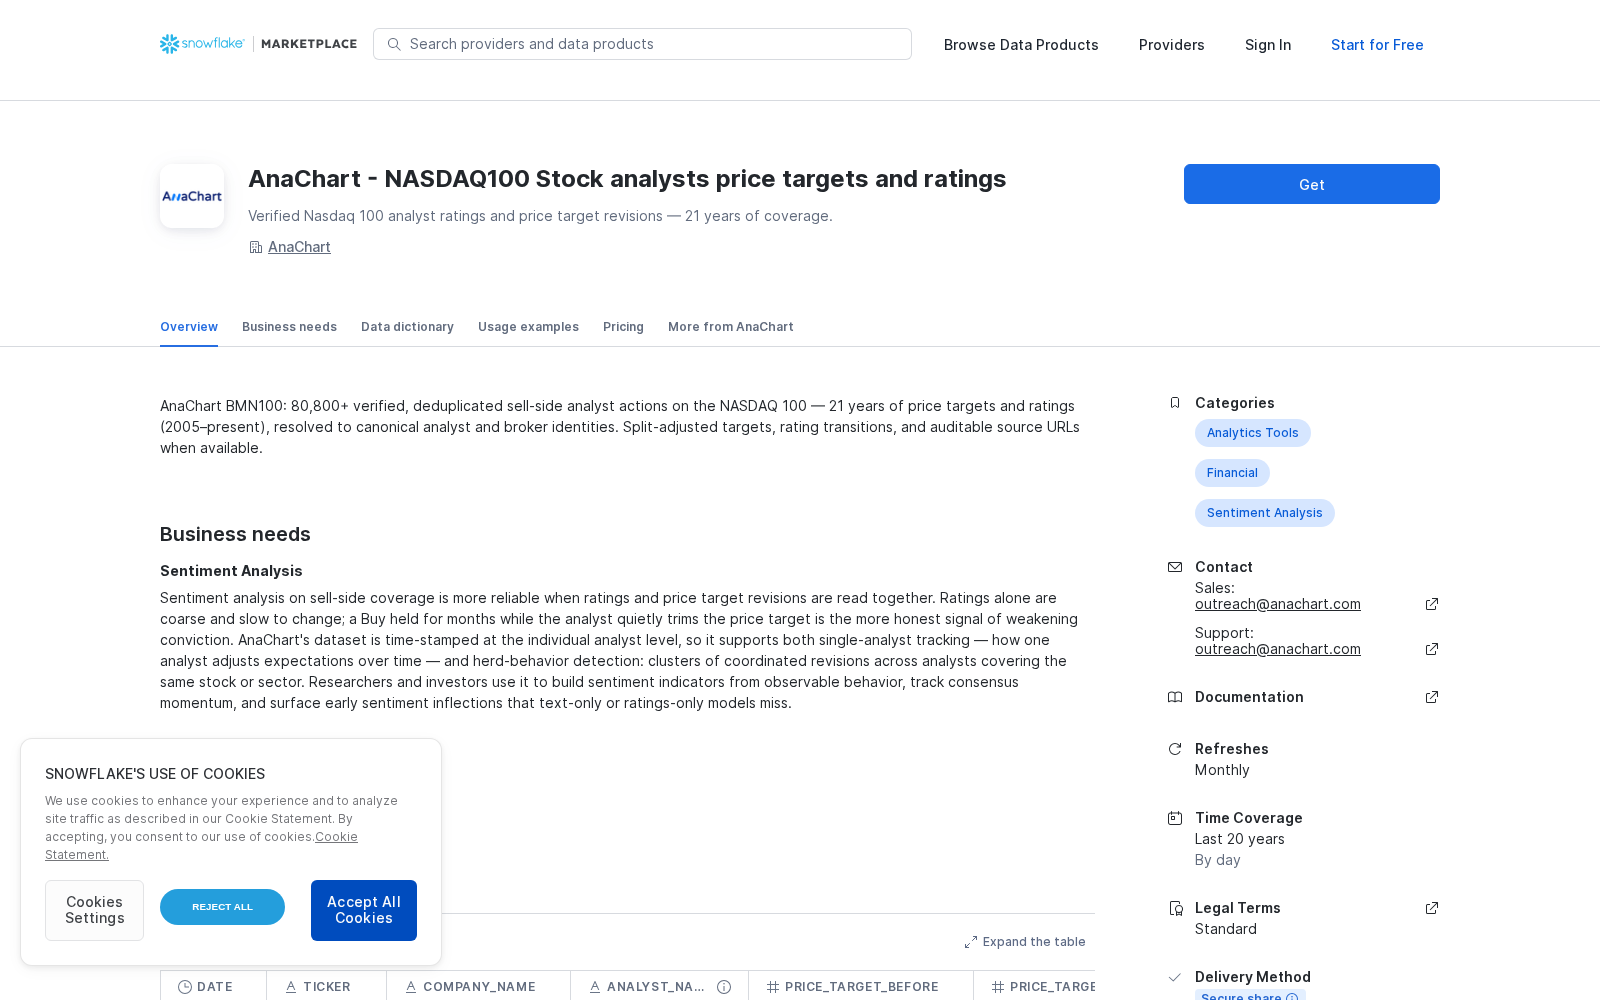Click the Sentiment Analysis subheading
This screenshot has height=1000, width=1600.
[231, 571]
